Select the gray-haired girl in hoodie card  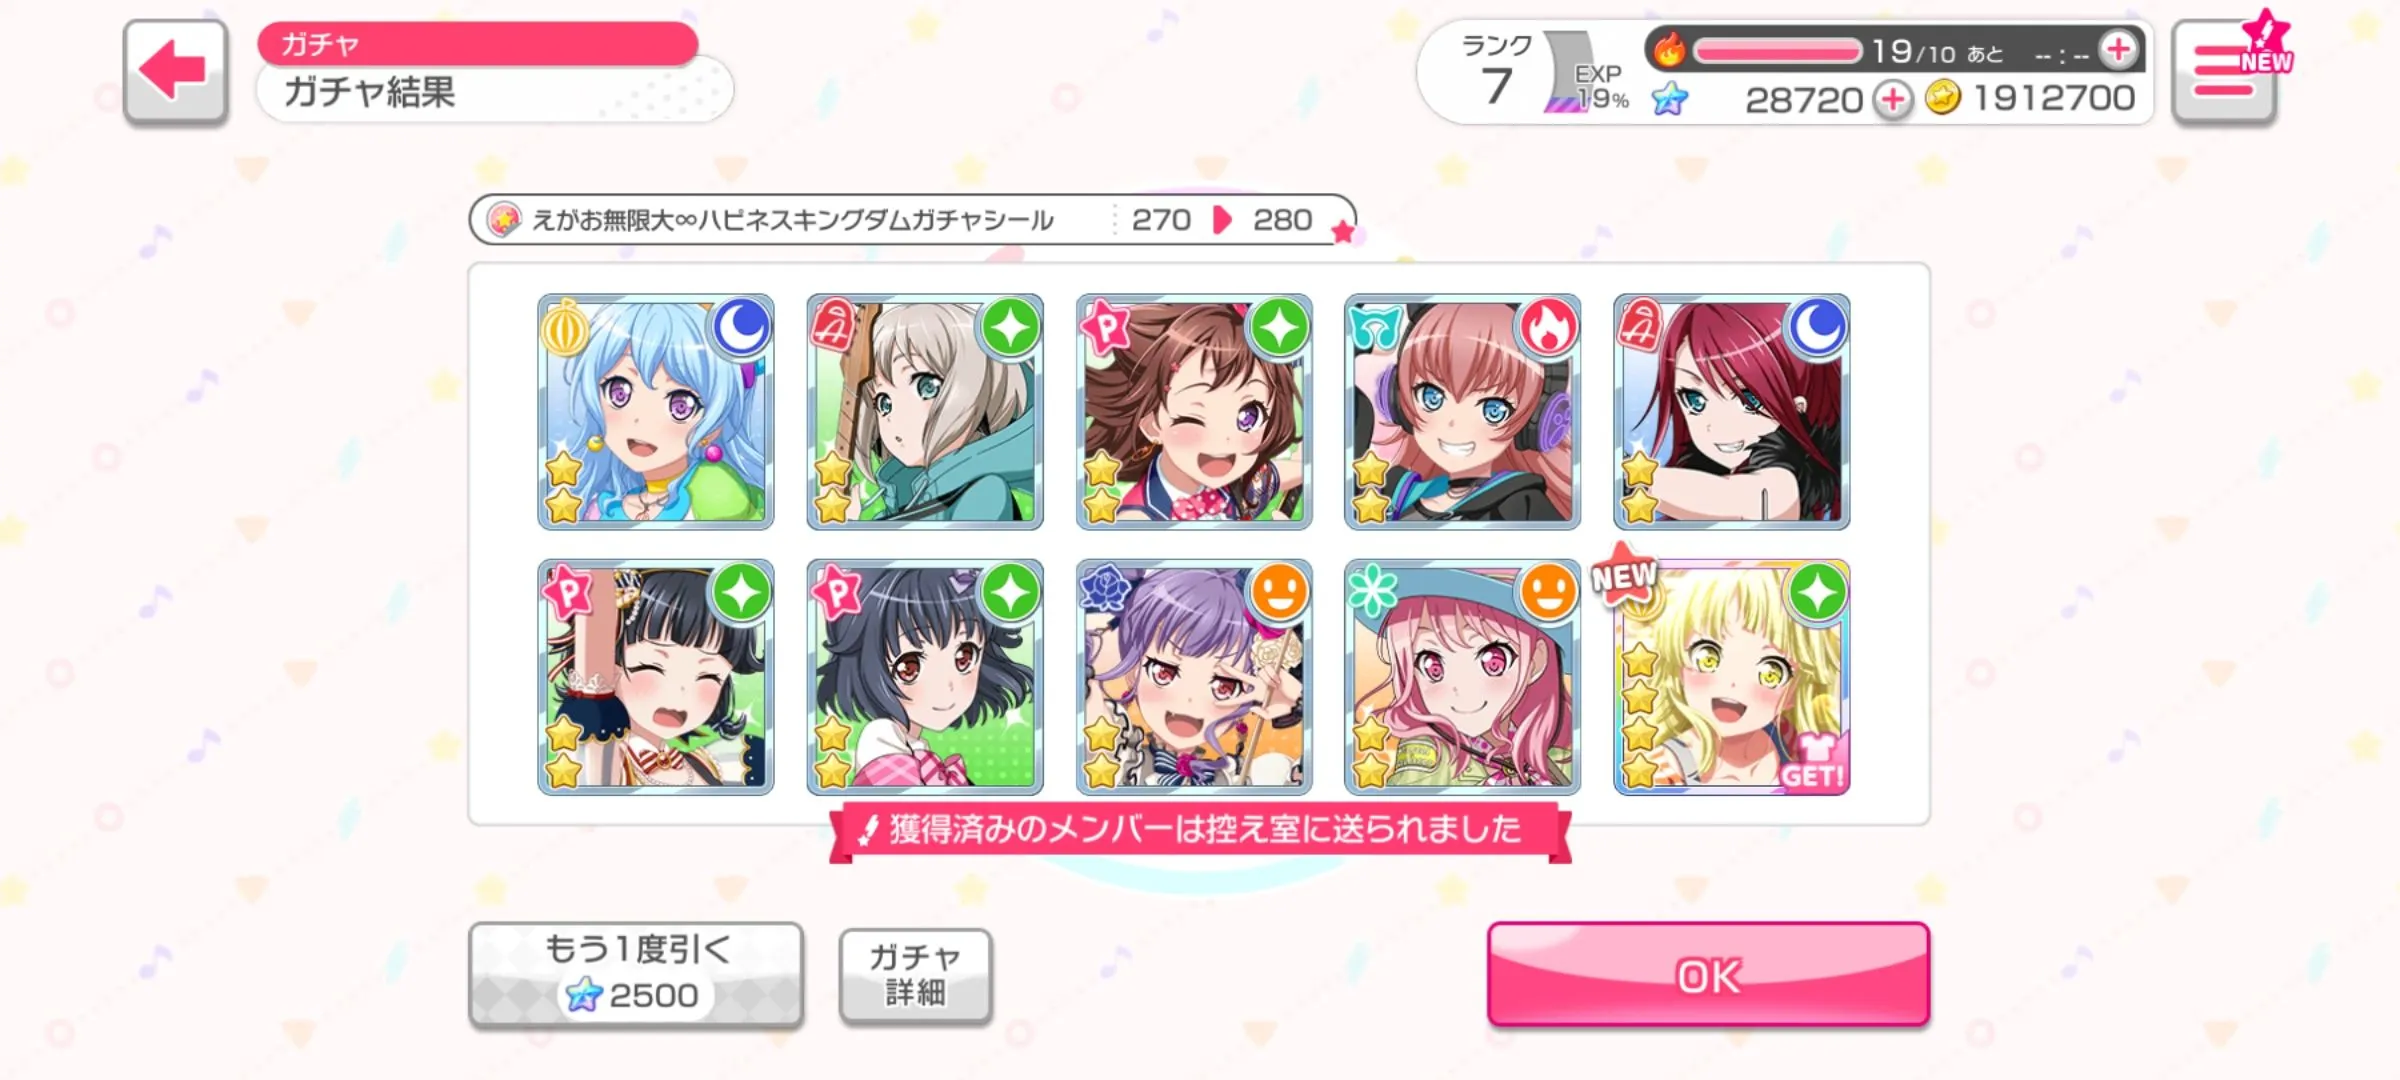[x=925, y=412]
